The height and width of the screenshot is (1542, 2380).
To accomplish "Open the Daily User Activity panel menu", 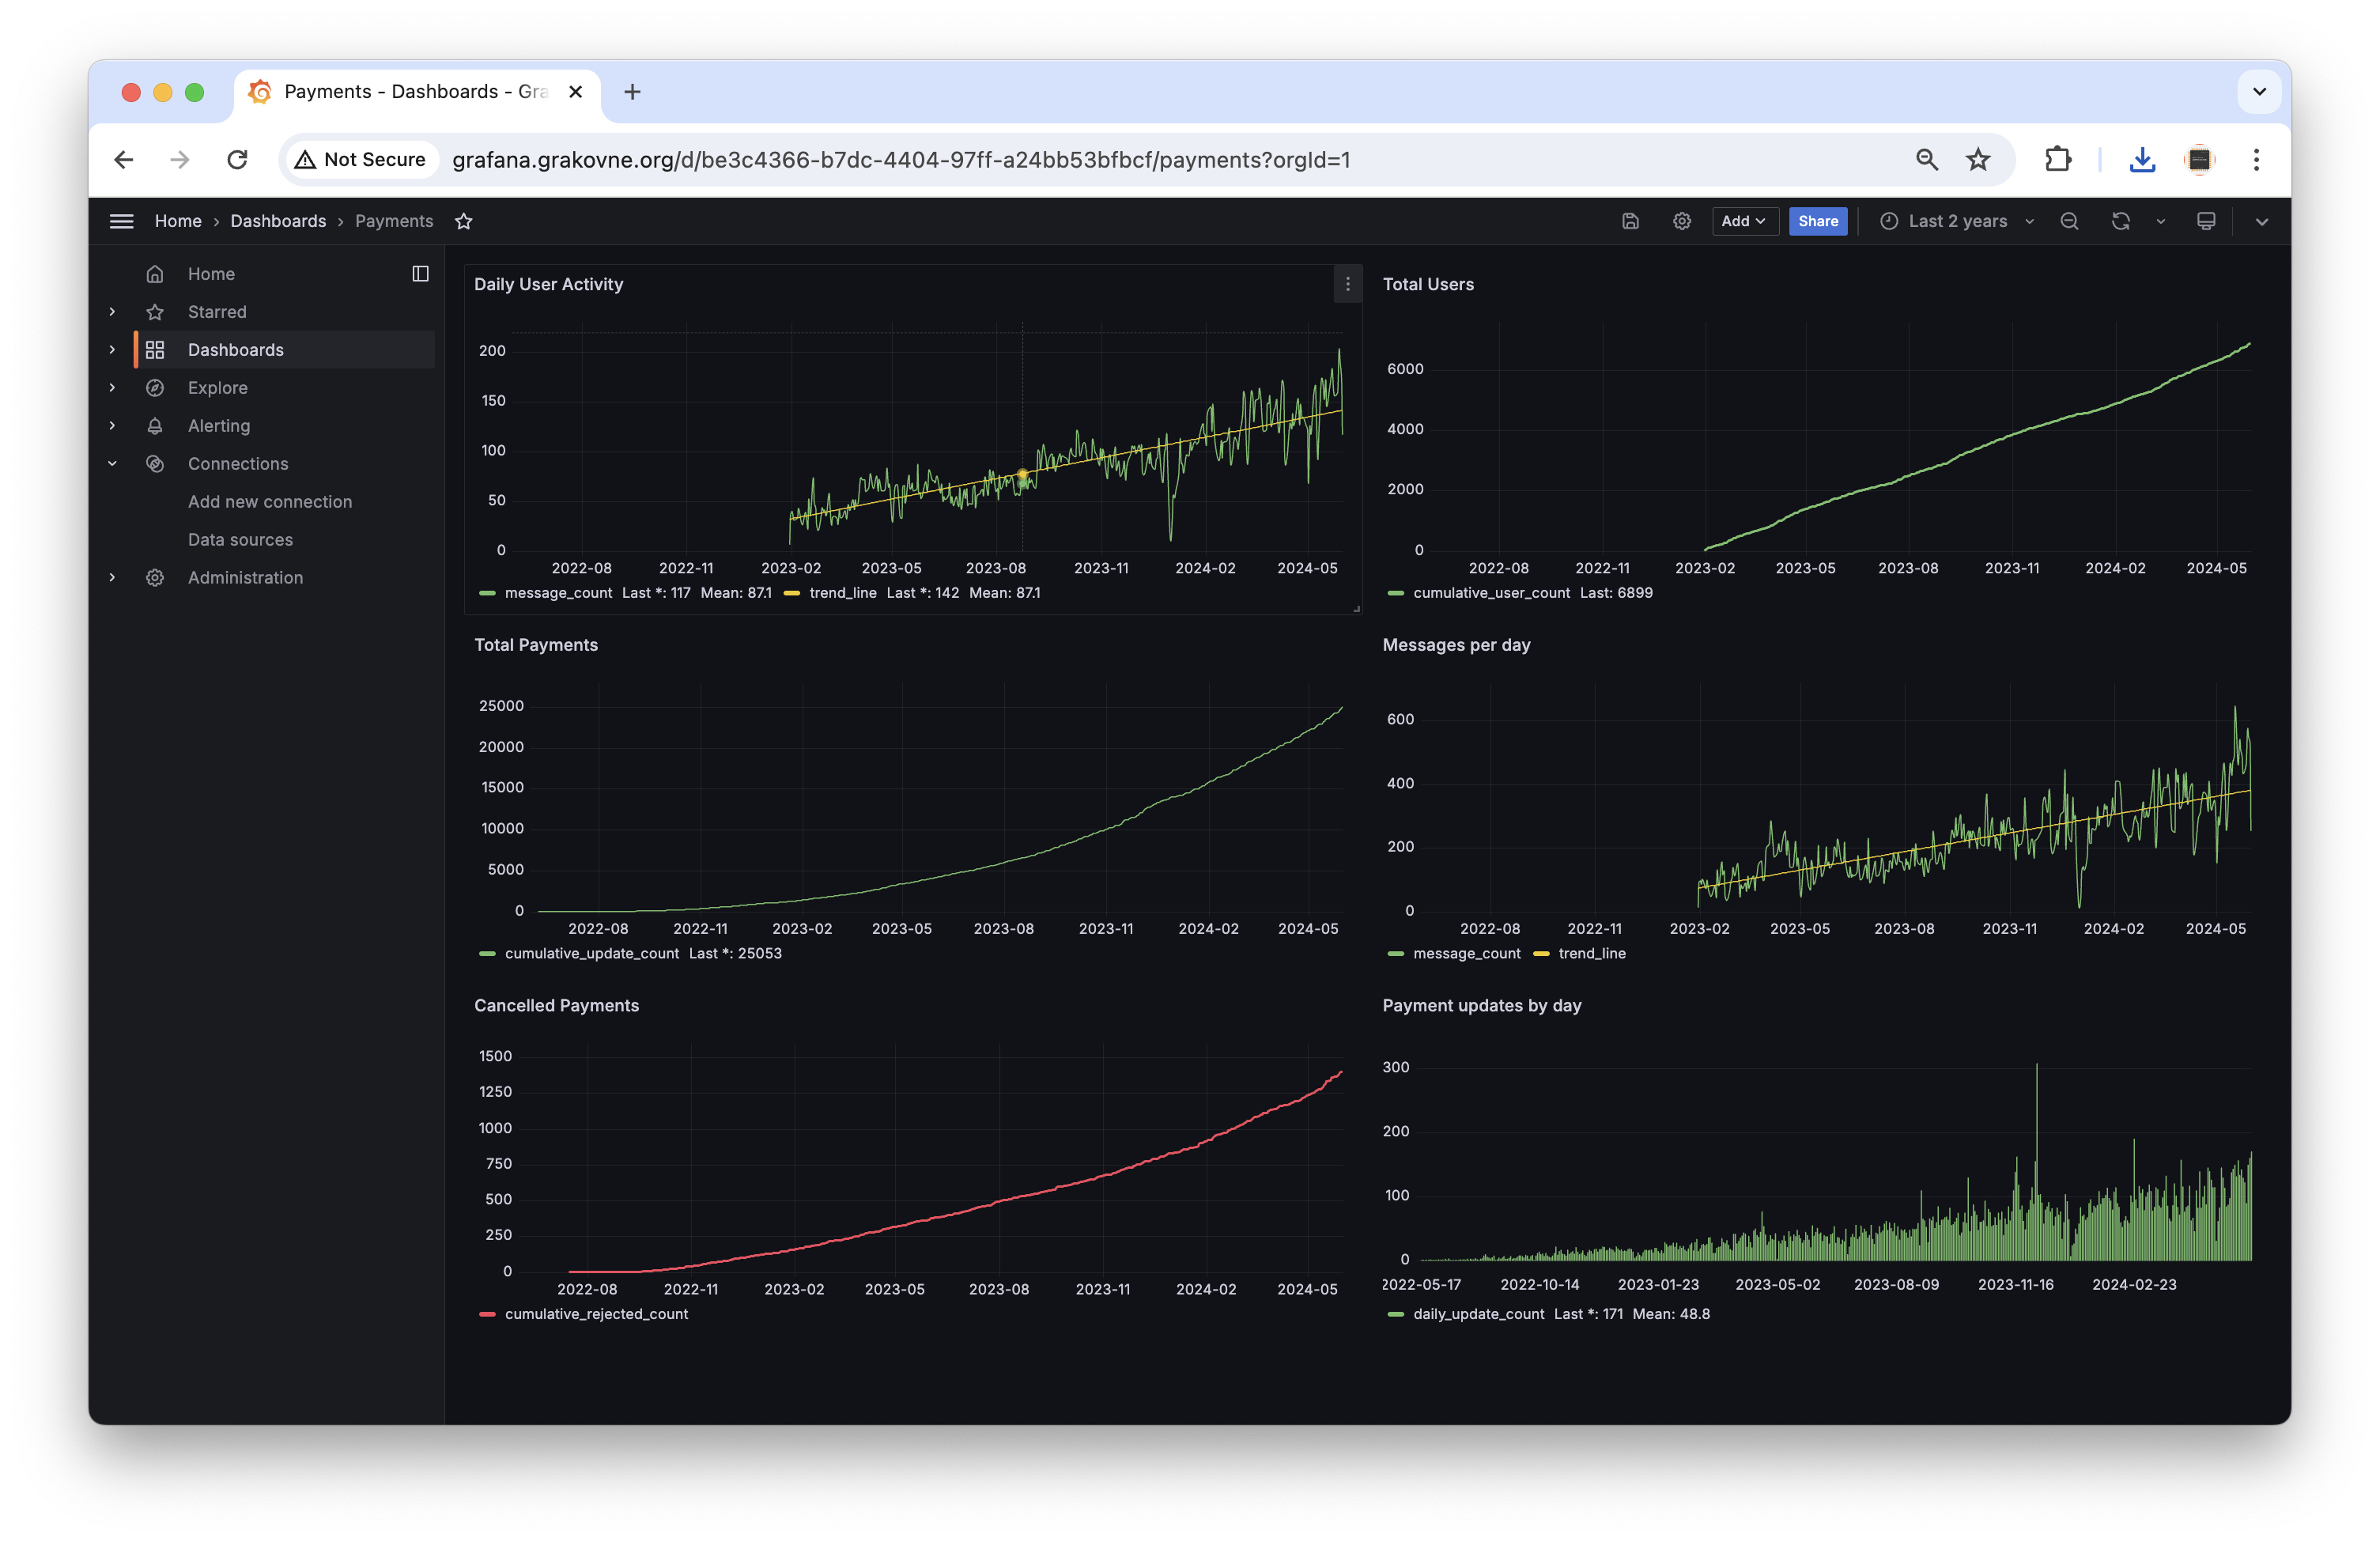I will pos(1347,284).
